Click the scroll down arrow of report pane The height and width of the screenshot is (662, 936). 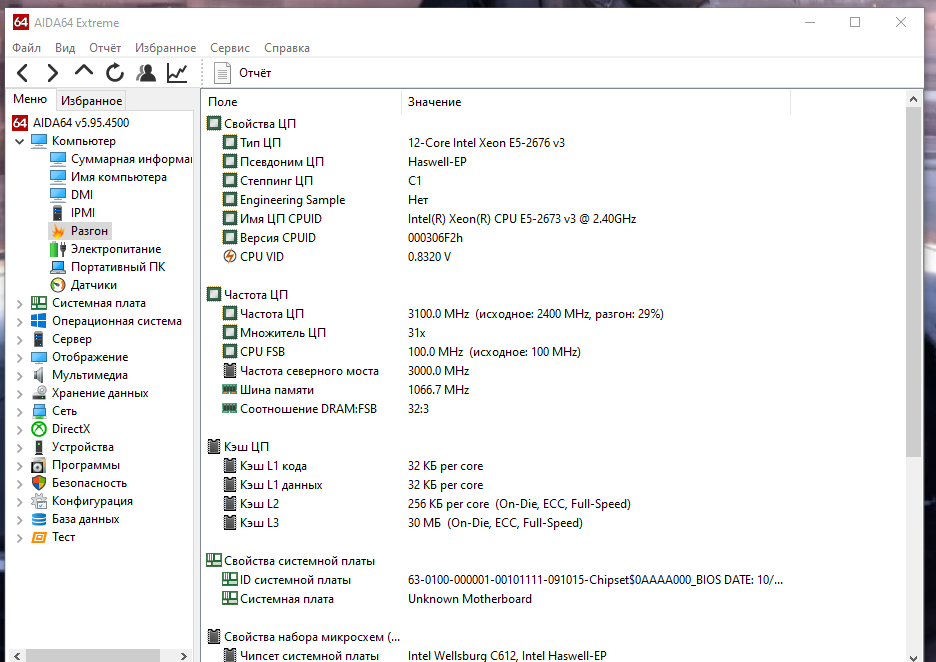click(913, 656)
